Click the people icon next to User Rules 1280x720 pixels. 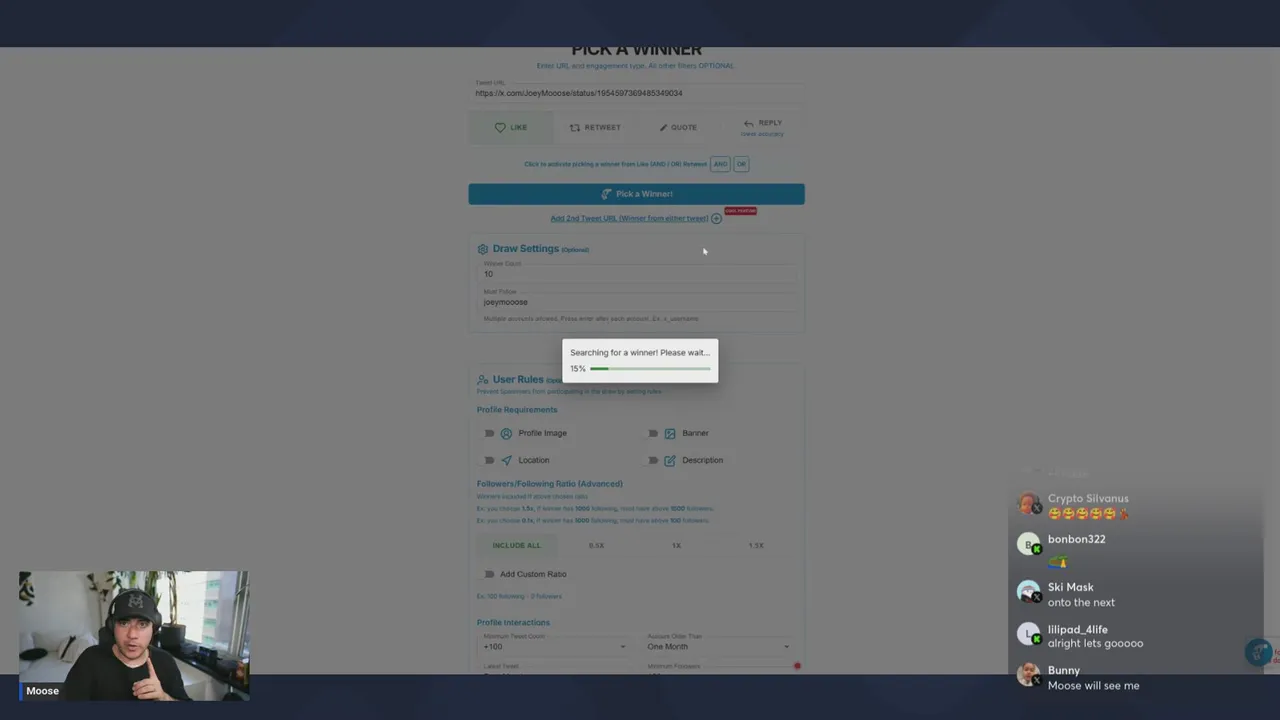pyautogui.click(x=483, y=380)
